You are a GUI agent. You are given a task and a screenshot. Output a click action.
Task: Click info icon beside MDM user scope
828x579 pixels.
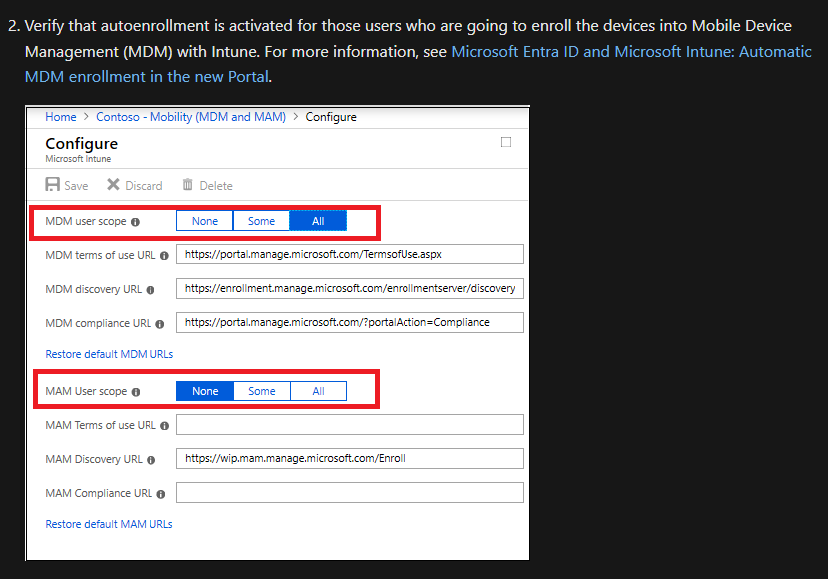pyautogui.click(x=136, y=222)
